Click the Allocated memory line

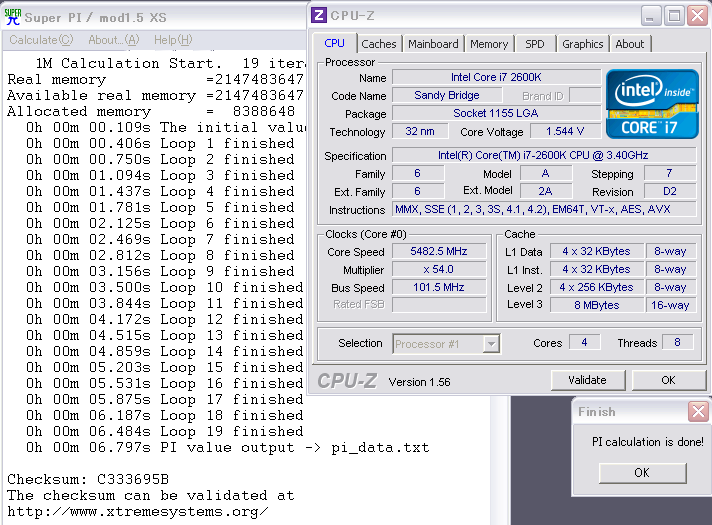pyautogui.click(x=151, y=111)
